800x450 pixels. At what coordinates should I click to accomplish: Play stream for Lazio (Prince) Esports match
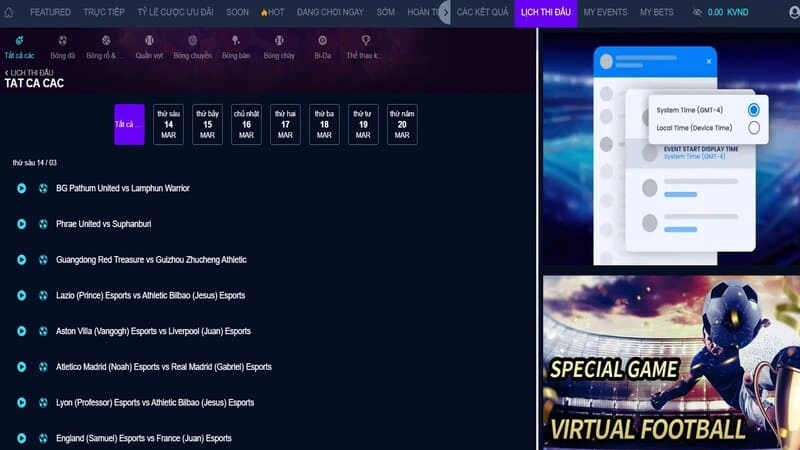click(21, 295)
